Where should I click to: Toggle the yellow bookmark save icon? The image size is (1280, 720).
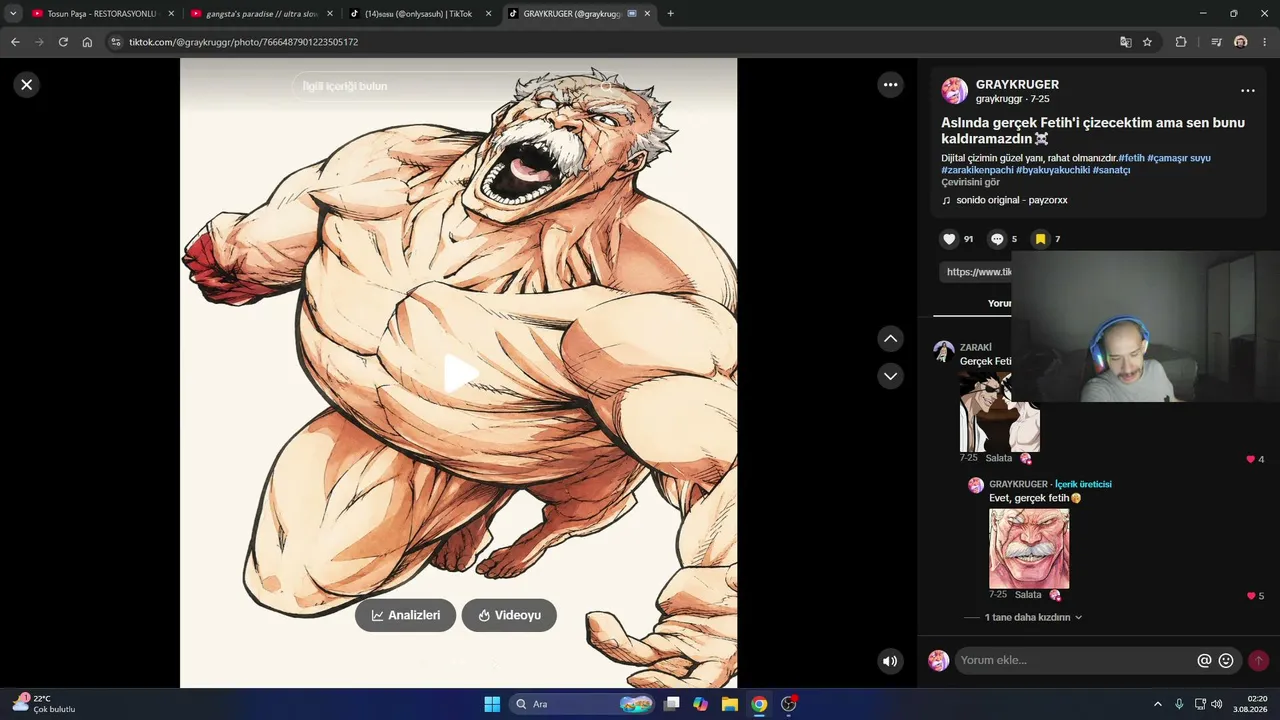click(x=1040, y=239)
